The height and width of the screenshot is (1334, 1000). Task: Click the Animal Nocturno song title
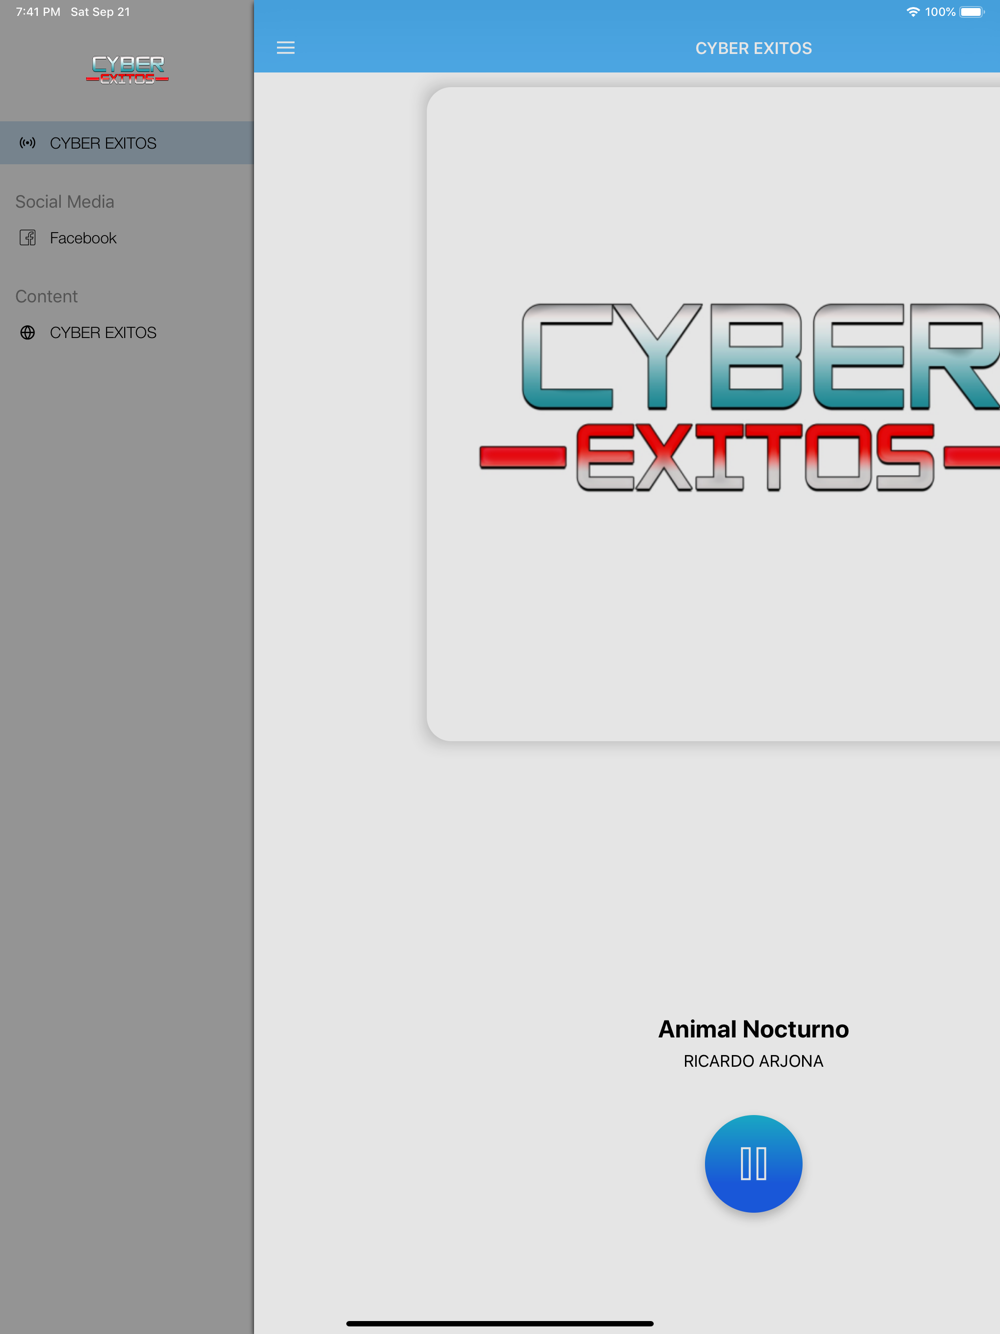point(754,1029)
